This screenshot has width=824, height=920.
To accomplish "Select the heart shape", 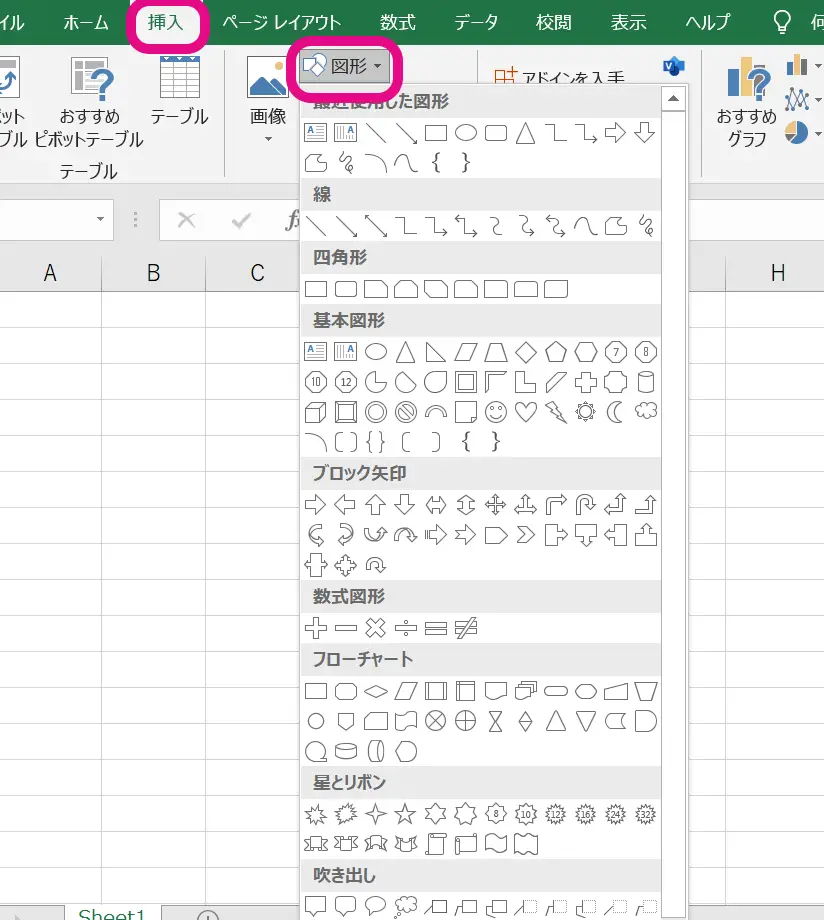I will tap(526, 411).
